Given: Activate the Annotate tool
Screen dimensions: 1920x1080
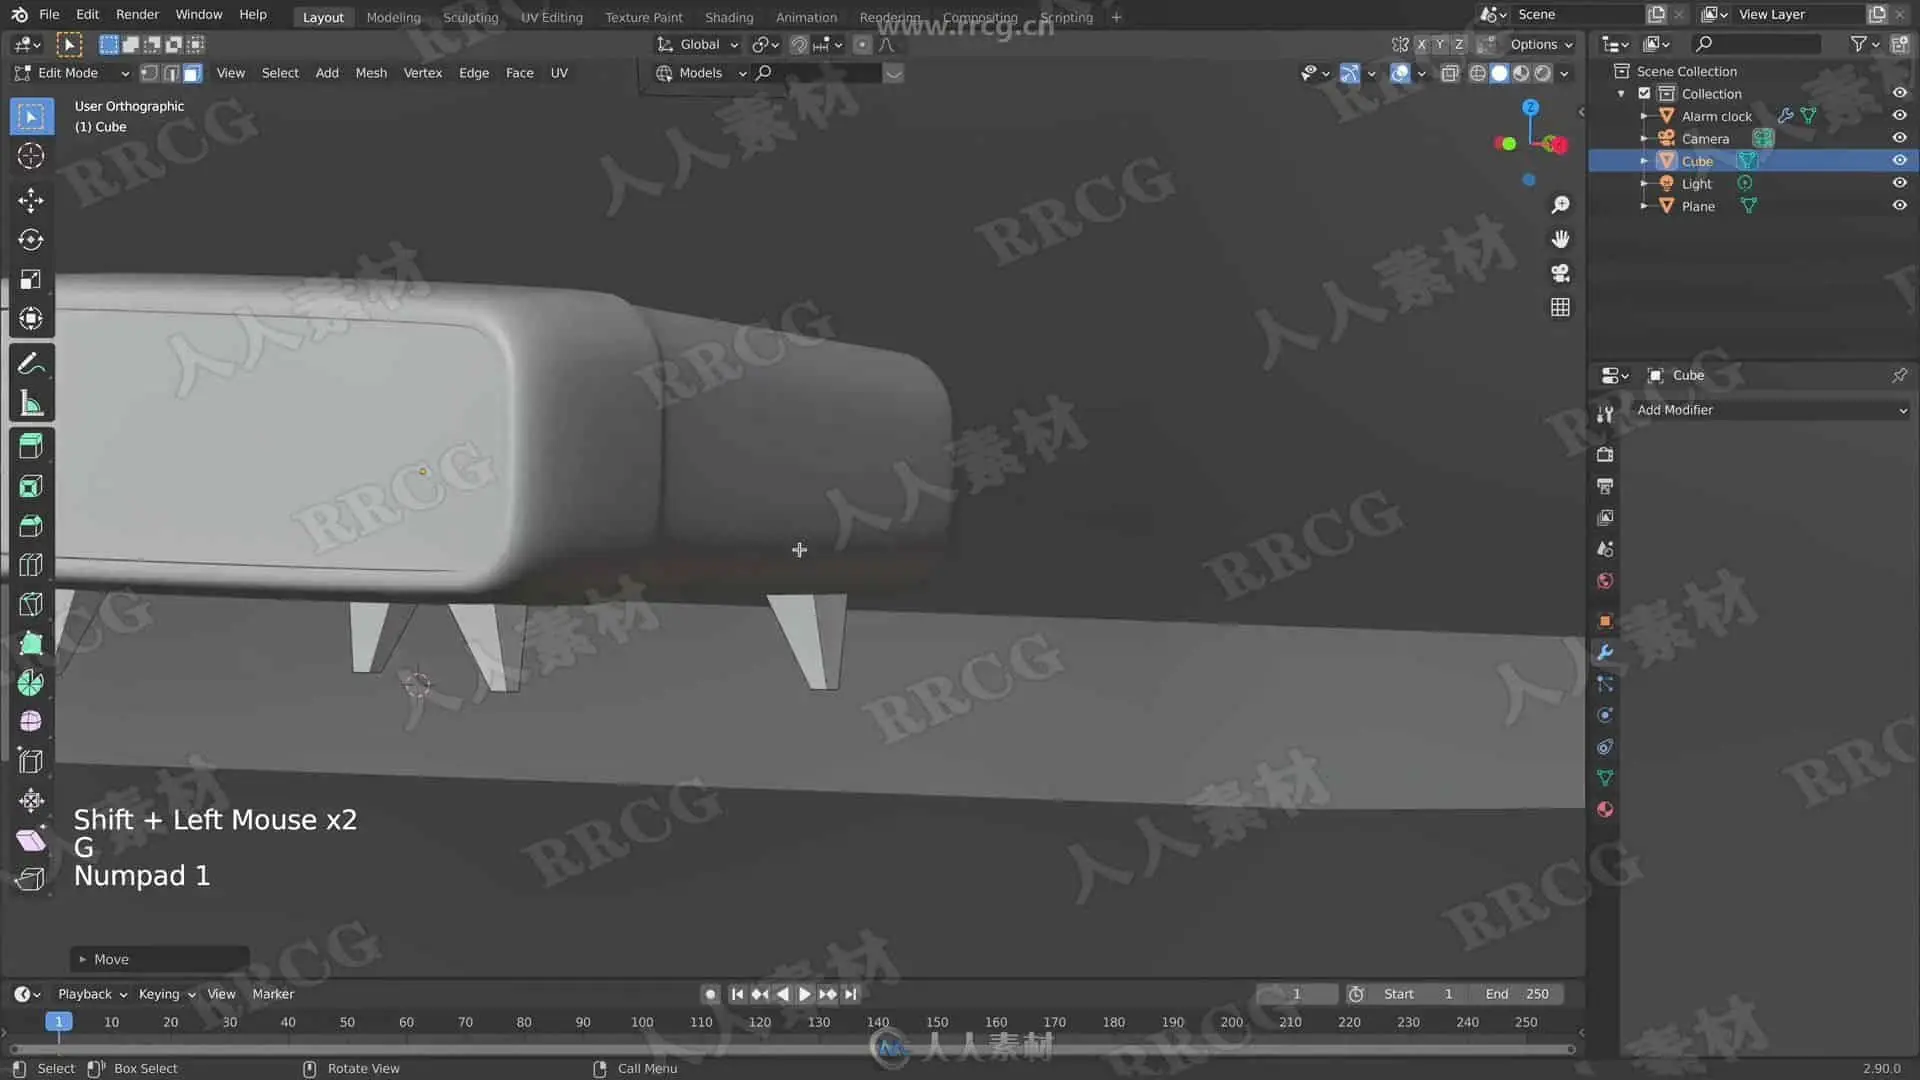Looking at the screenshot, I should click(x=30, y=364).
